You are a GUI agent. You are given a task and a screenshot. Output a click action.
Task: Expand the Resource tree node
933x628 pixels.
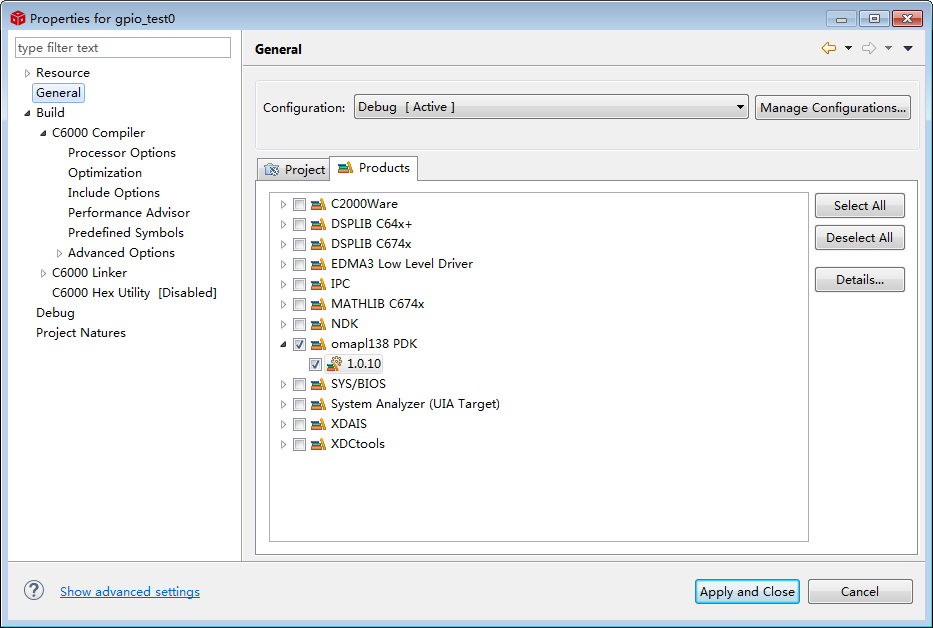pos(27,73)
